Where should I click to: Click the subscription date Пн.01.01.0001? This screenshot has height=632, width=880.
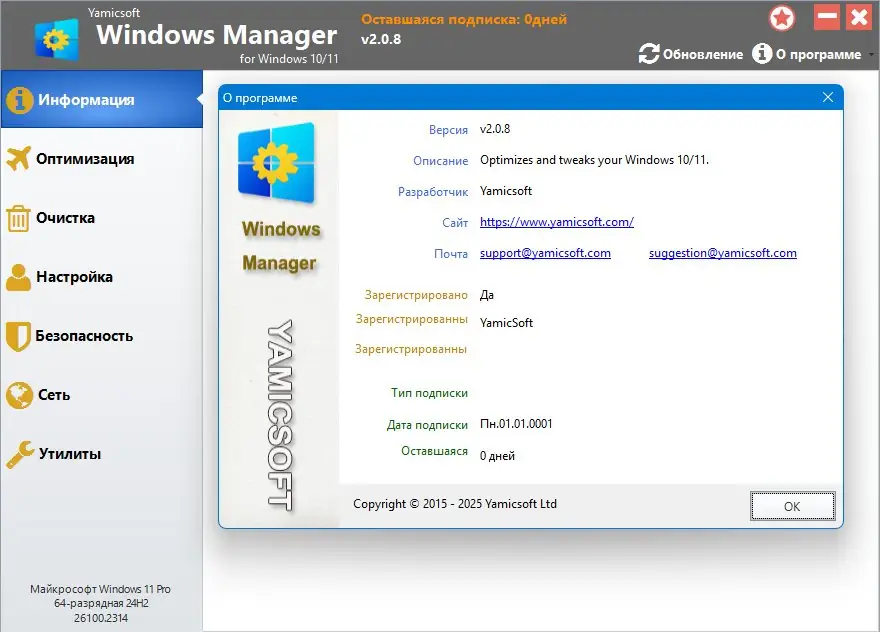(516, 424)
